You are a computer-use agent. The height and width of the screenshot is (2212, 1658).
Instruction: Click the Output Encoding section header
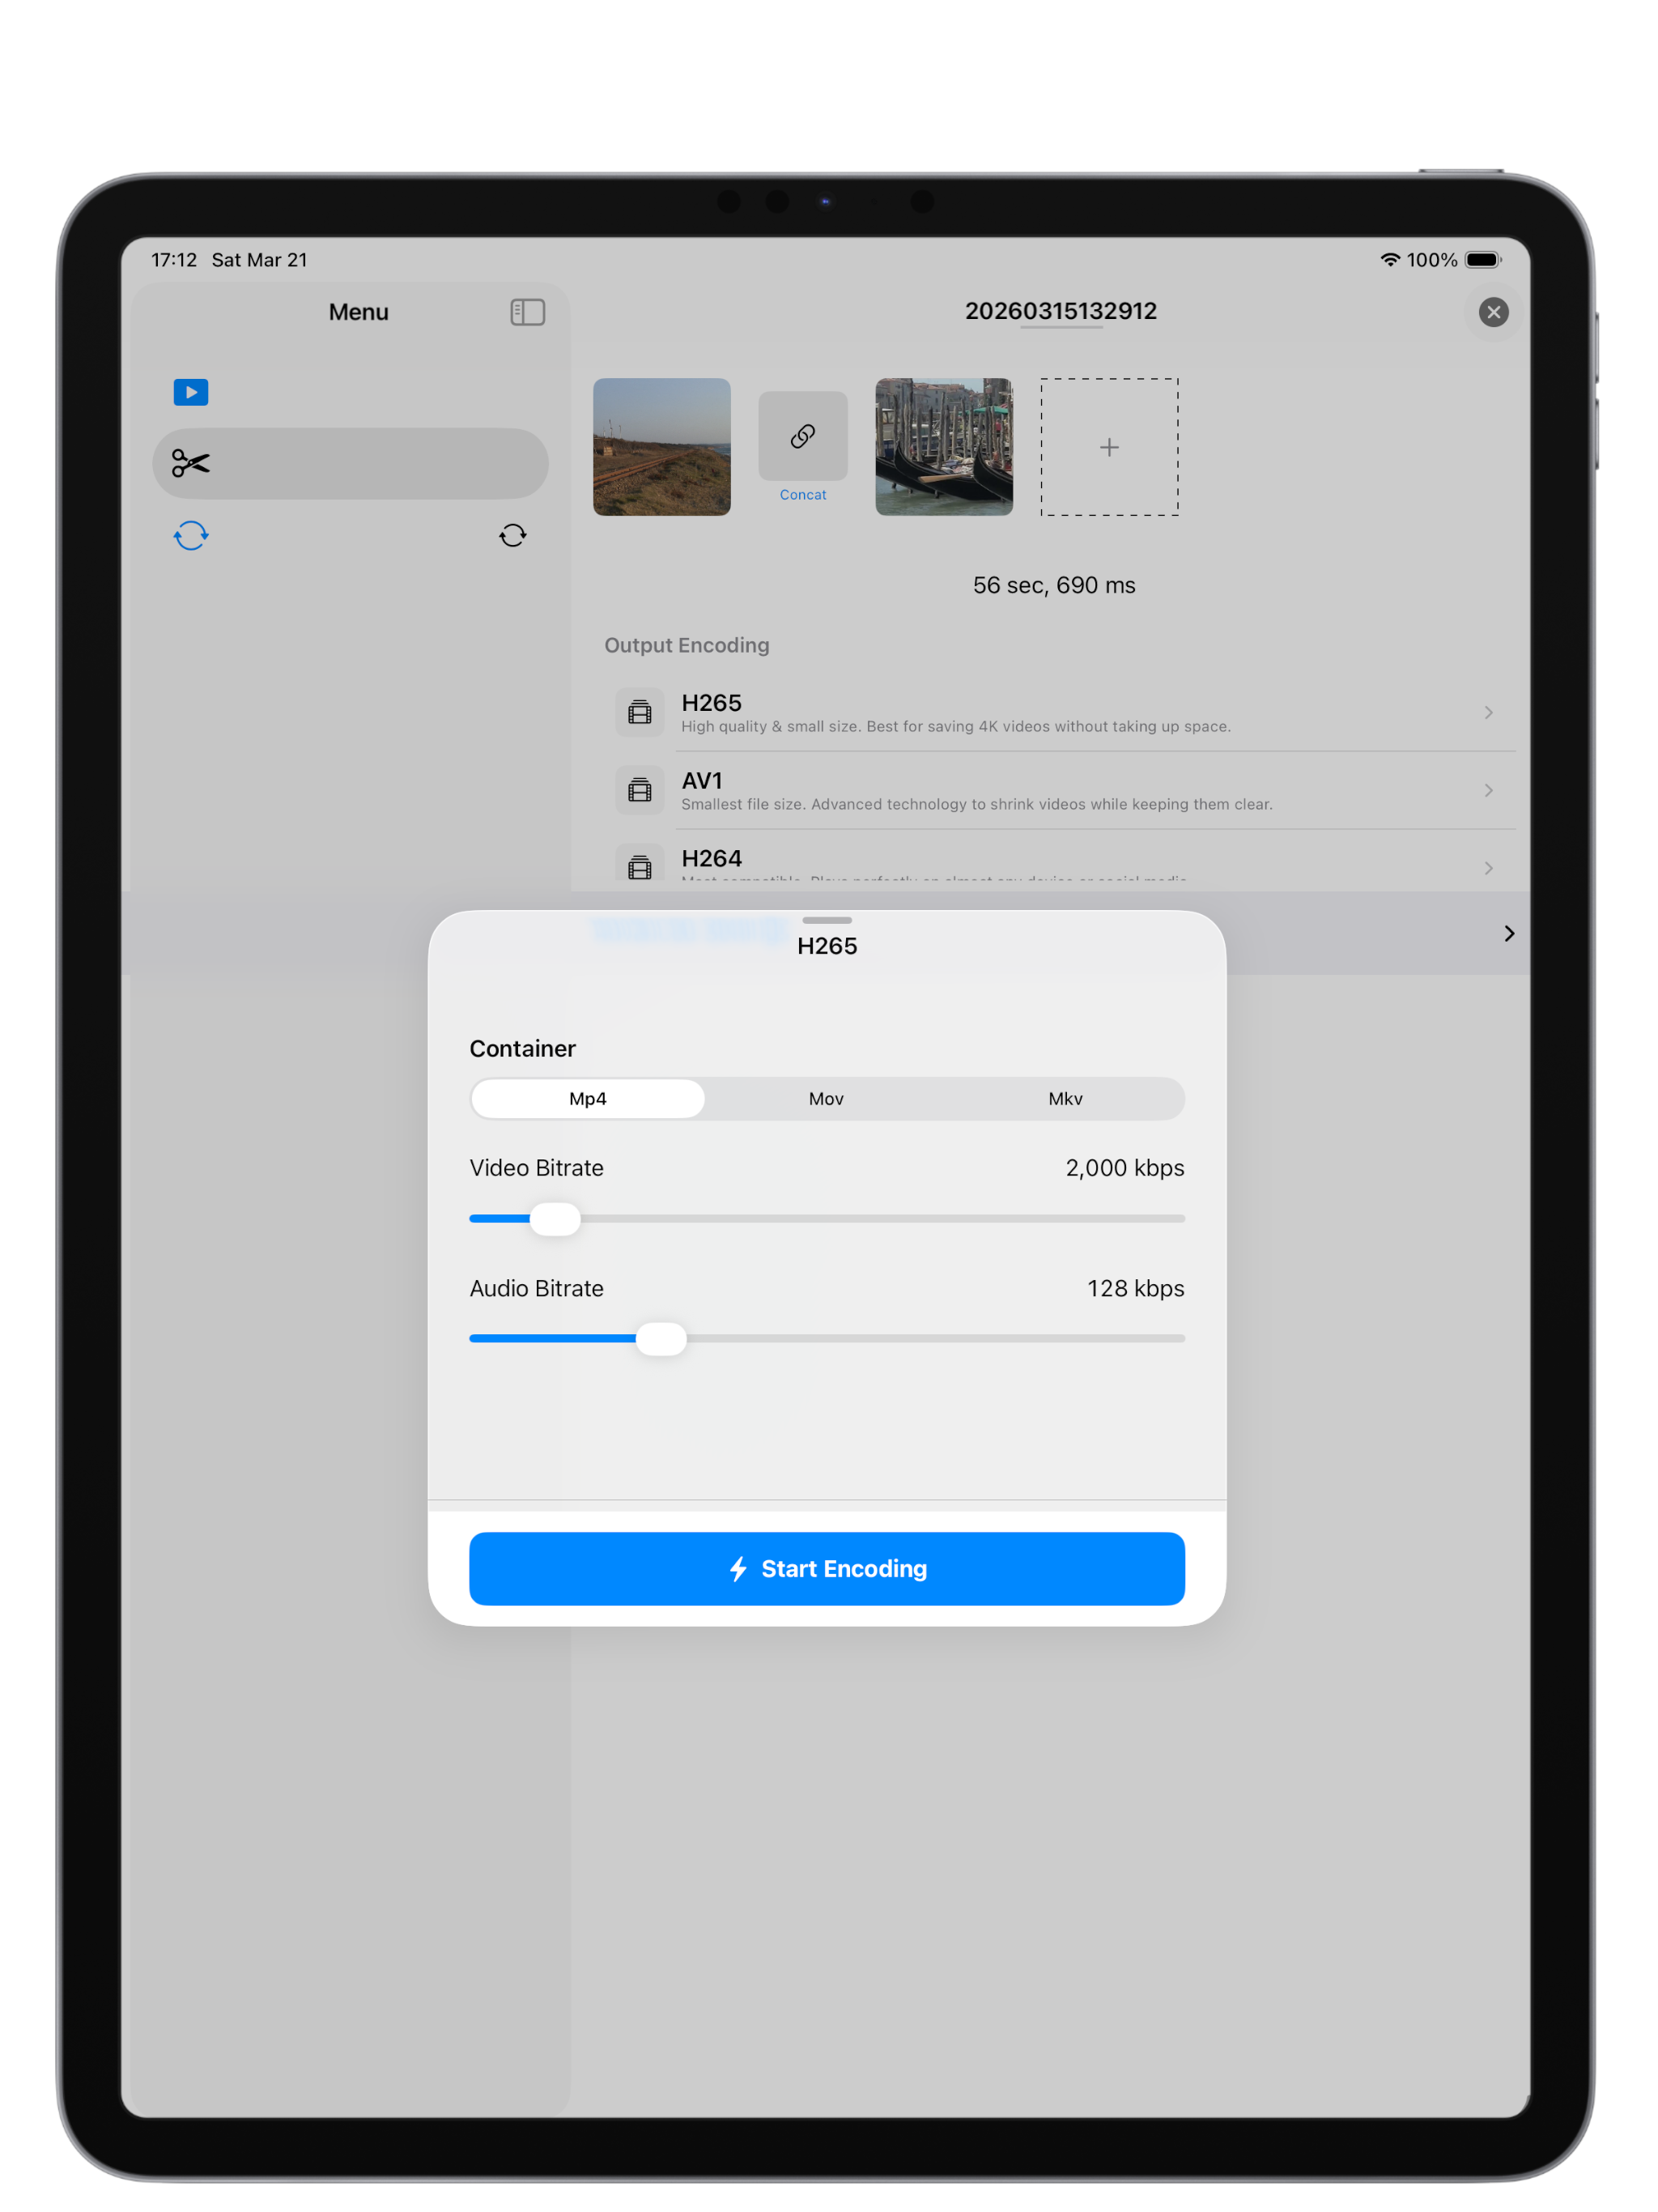pyautogui.click(x=687, y=646)
